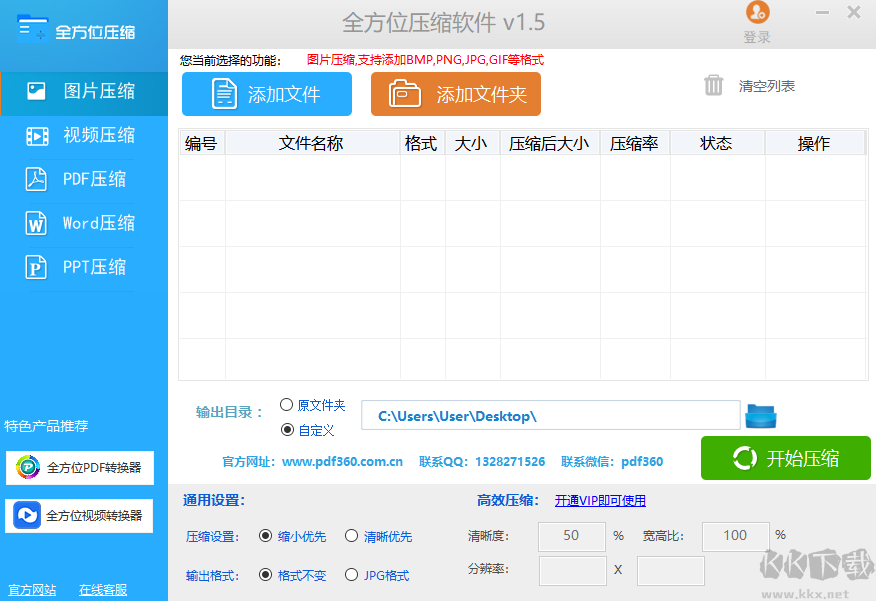This screenshot has width=876, height=601.
Task: Open the 开通VIP即可使用 link
Action: [x=599, y=499]
